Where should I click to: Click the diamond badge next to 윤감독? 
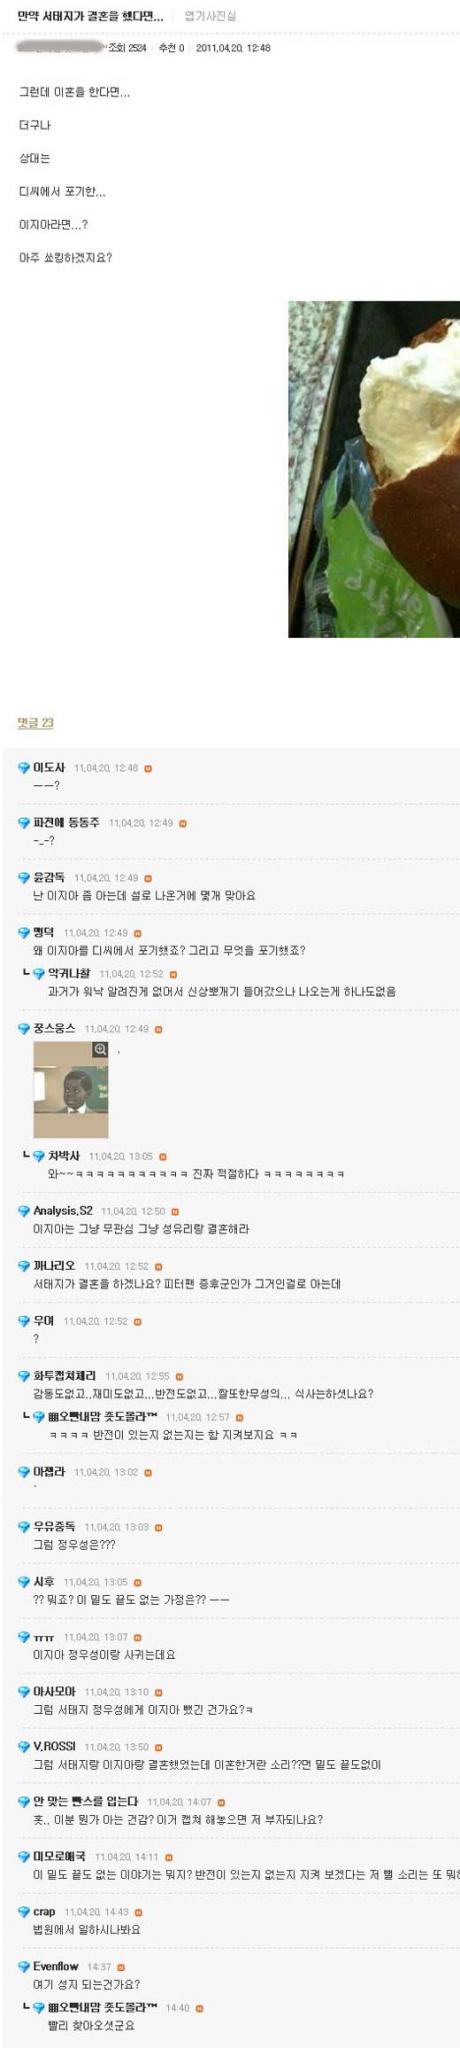(x=25, y=877)
